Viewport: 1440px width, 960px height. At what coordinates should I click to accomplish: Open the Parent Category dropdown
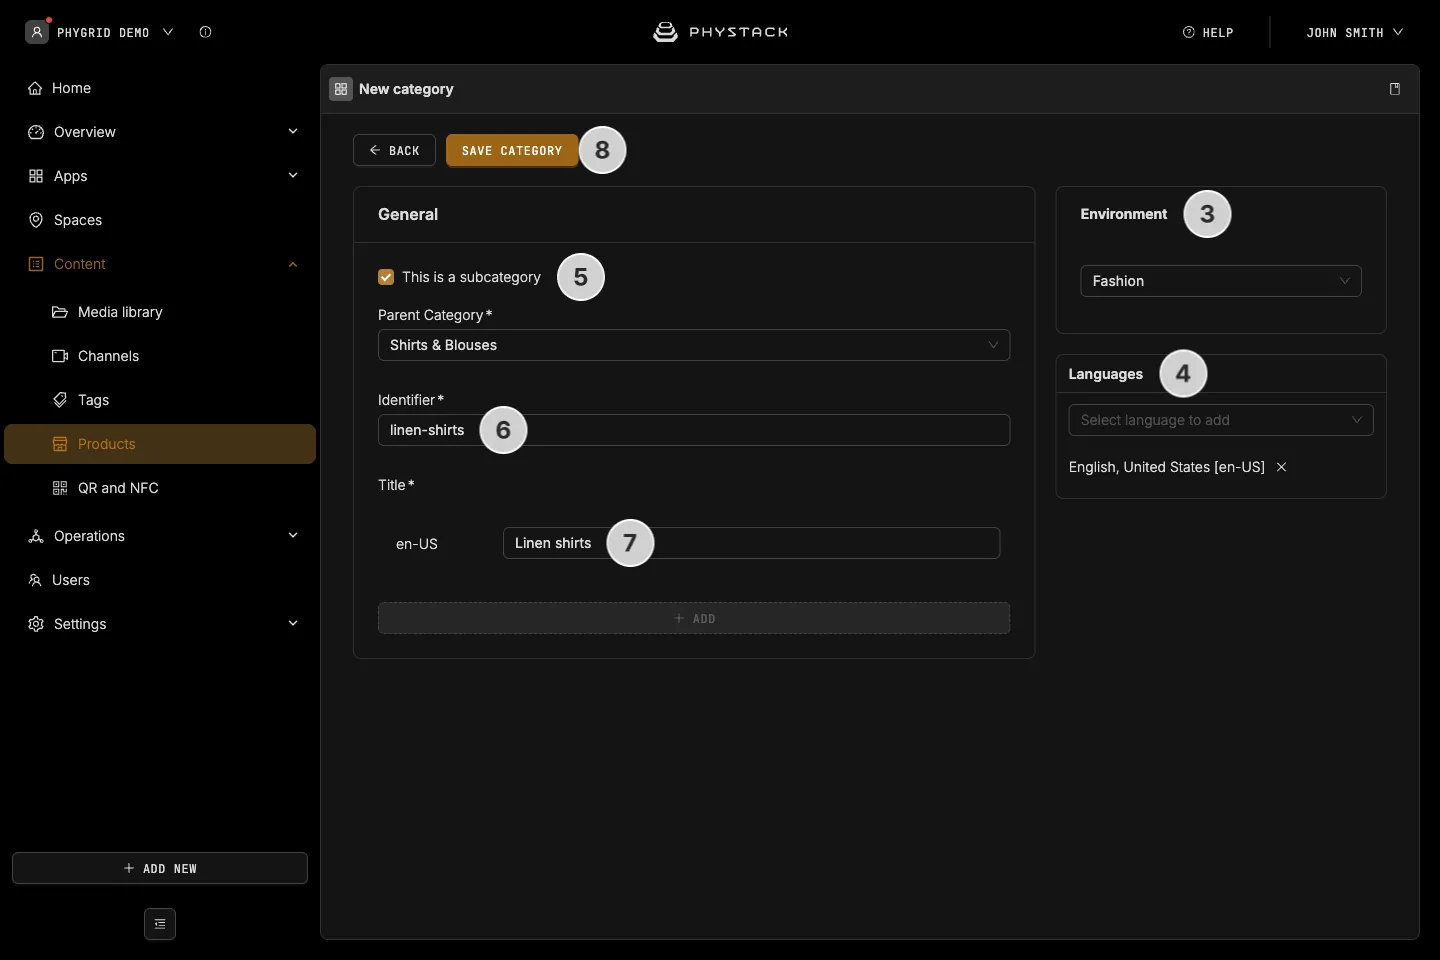click(x=694, y=345)
